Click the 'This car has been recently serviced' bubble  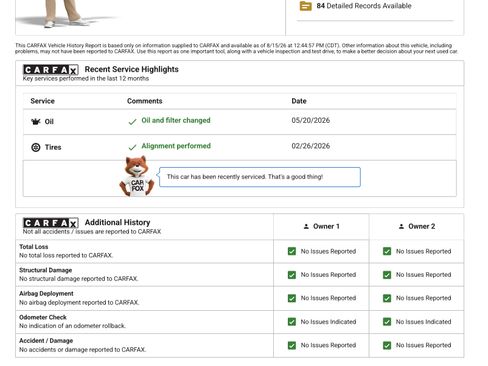click(260, 177)
